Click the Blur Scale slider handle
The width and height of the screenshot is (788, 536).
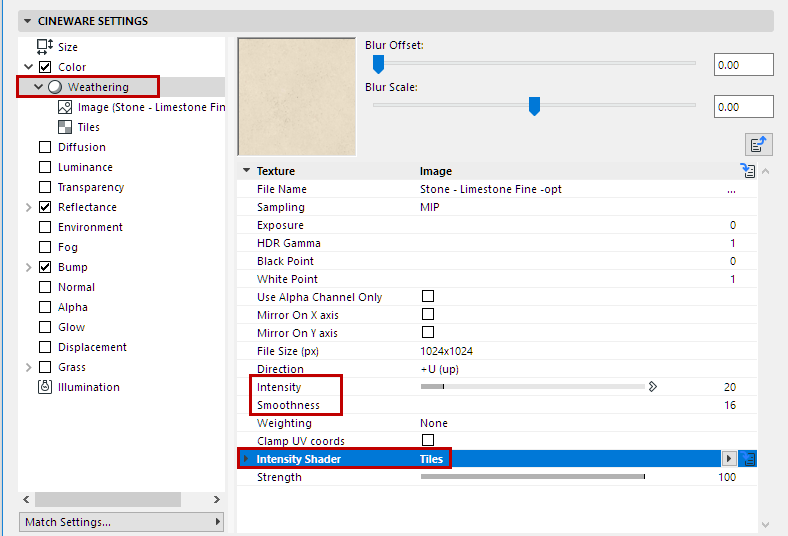pyautogui.click(x=534, y=106)
